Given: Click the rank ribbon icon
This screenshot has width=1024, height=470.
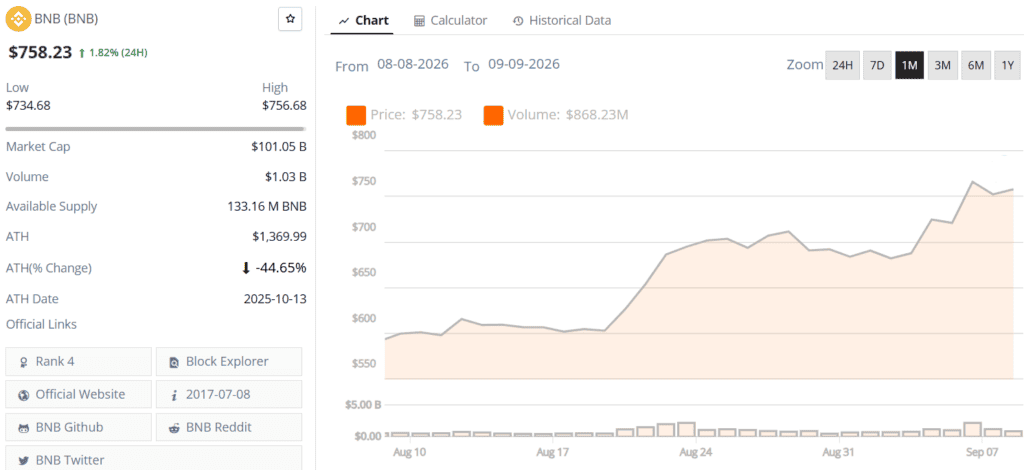Looking at the screenshot, I should (24, 362).
